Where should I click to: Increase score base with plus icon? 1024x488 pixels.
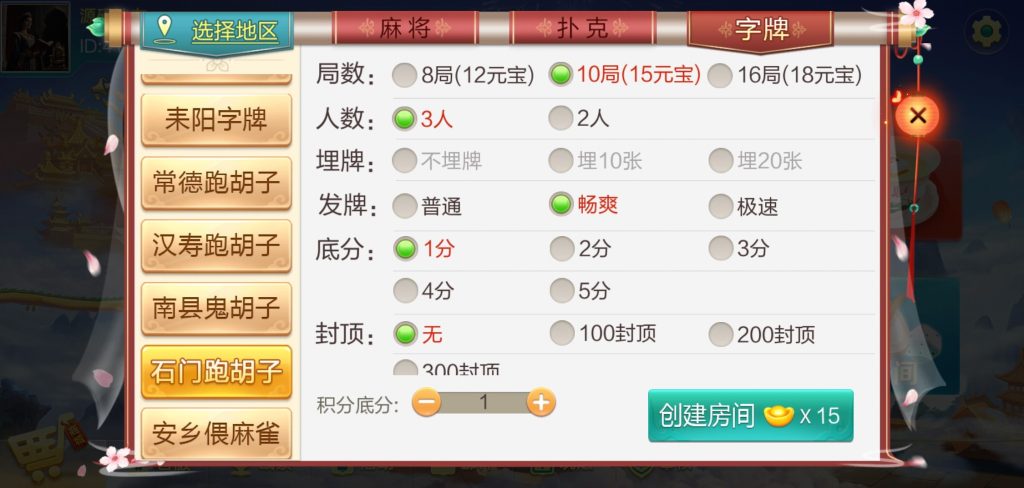[541, 403]
